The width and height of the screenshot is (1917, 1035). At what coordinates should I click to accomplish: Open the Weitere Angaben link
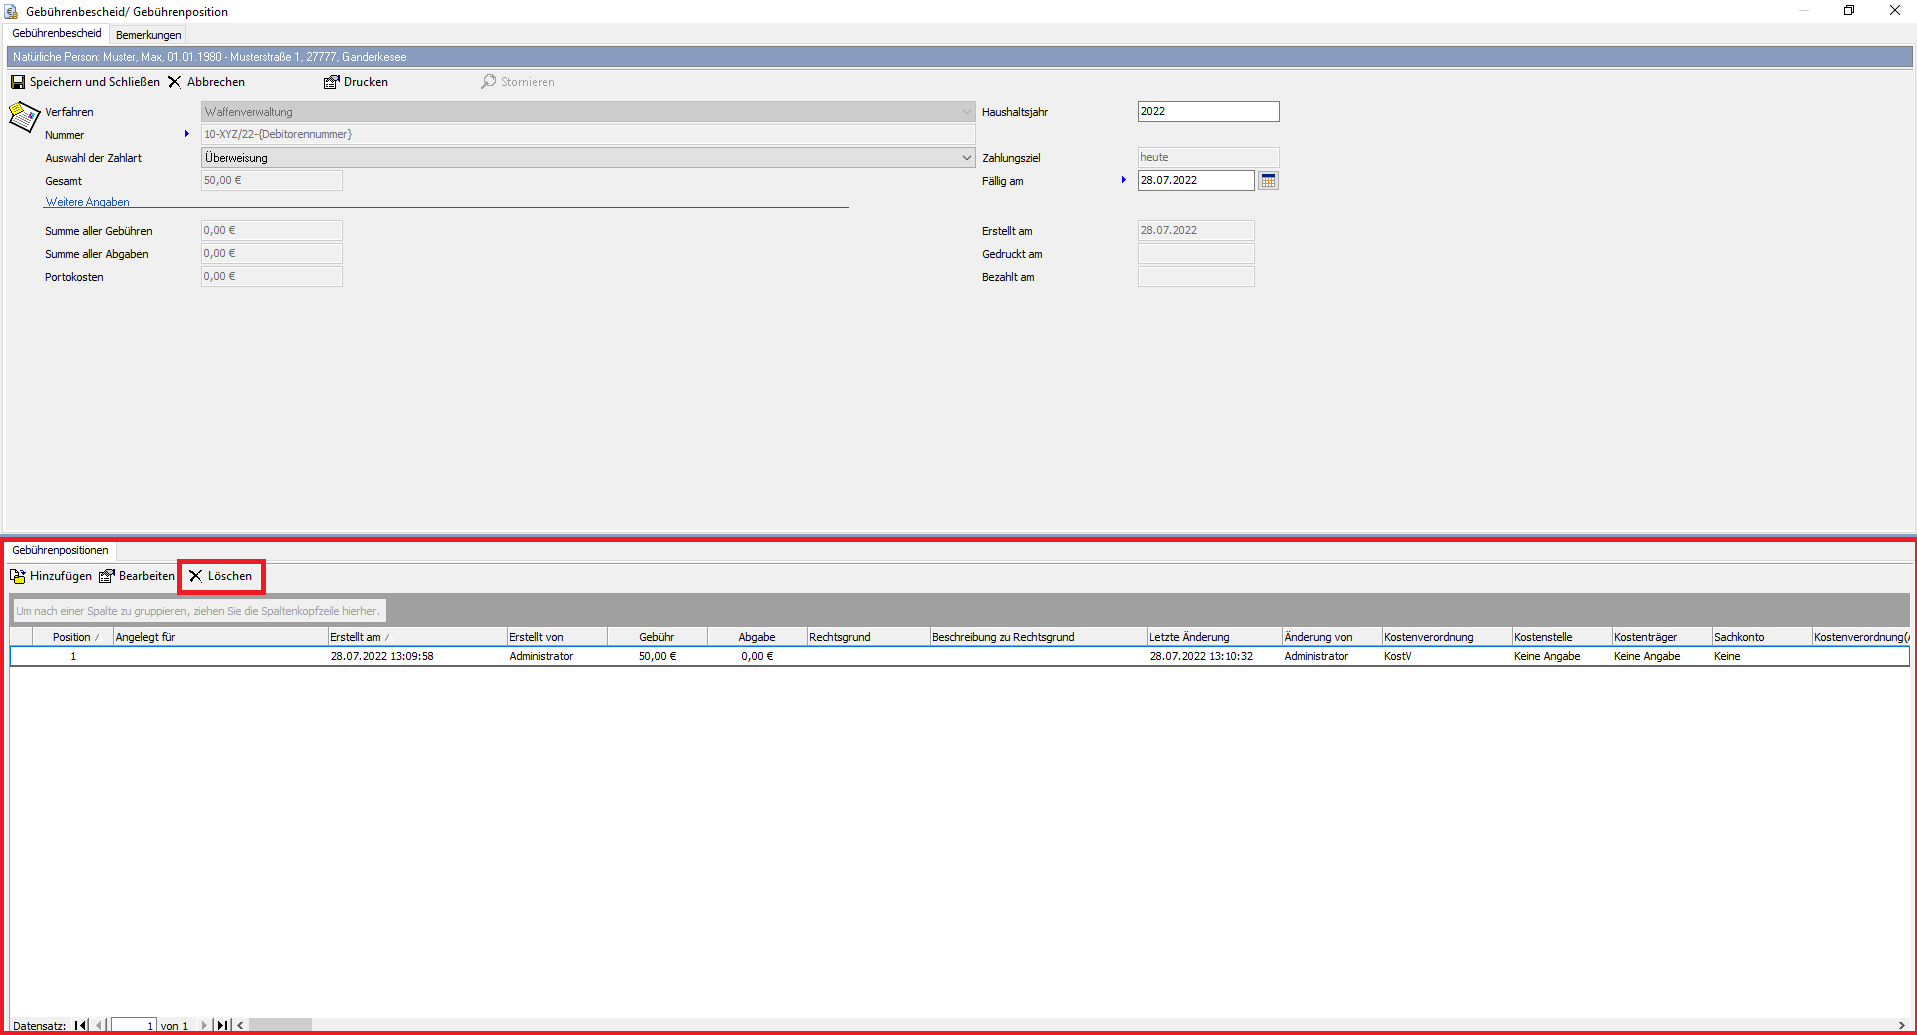point(87,202)
